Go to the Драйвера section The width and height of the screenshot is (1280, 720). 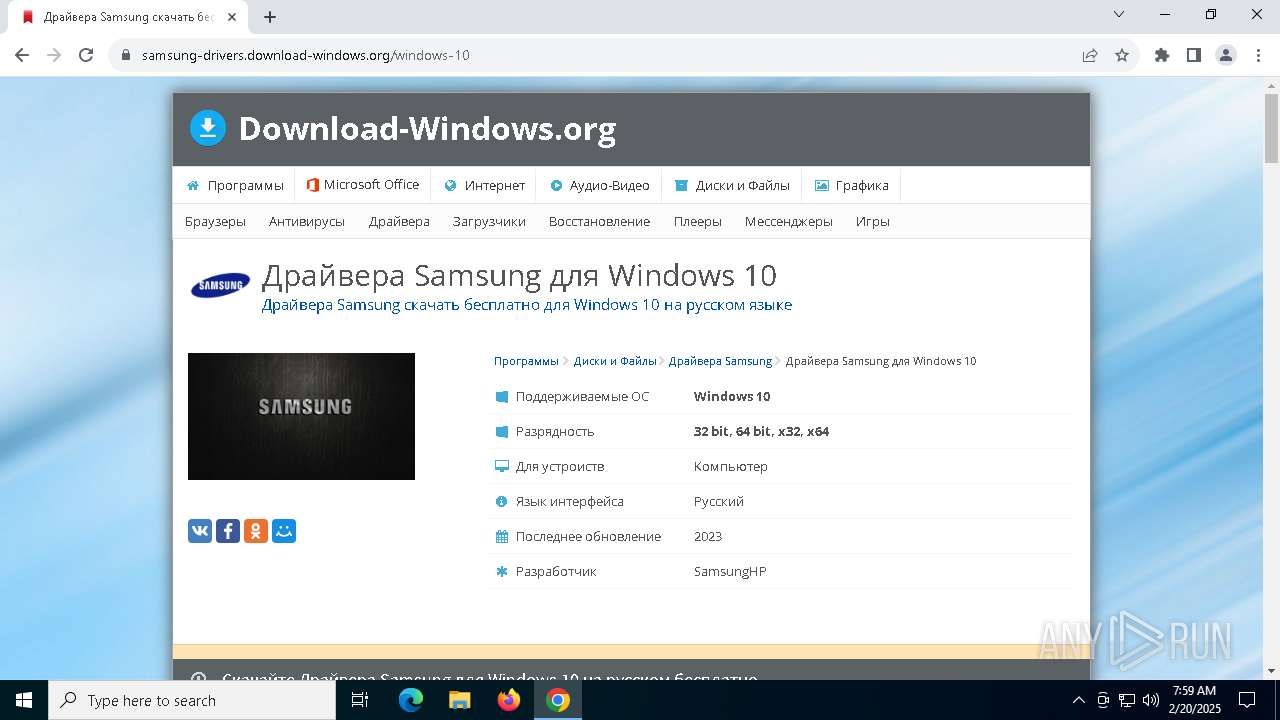(x=399, y=221)
